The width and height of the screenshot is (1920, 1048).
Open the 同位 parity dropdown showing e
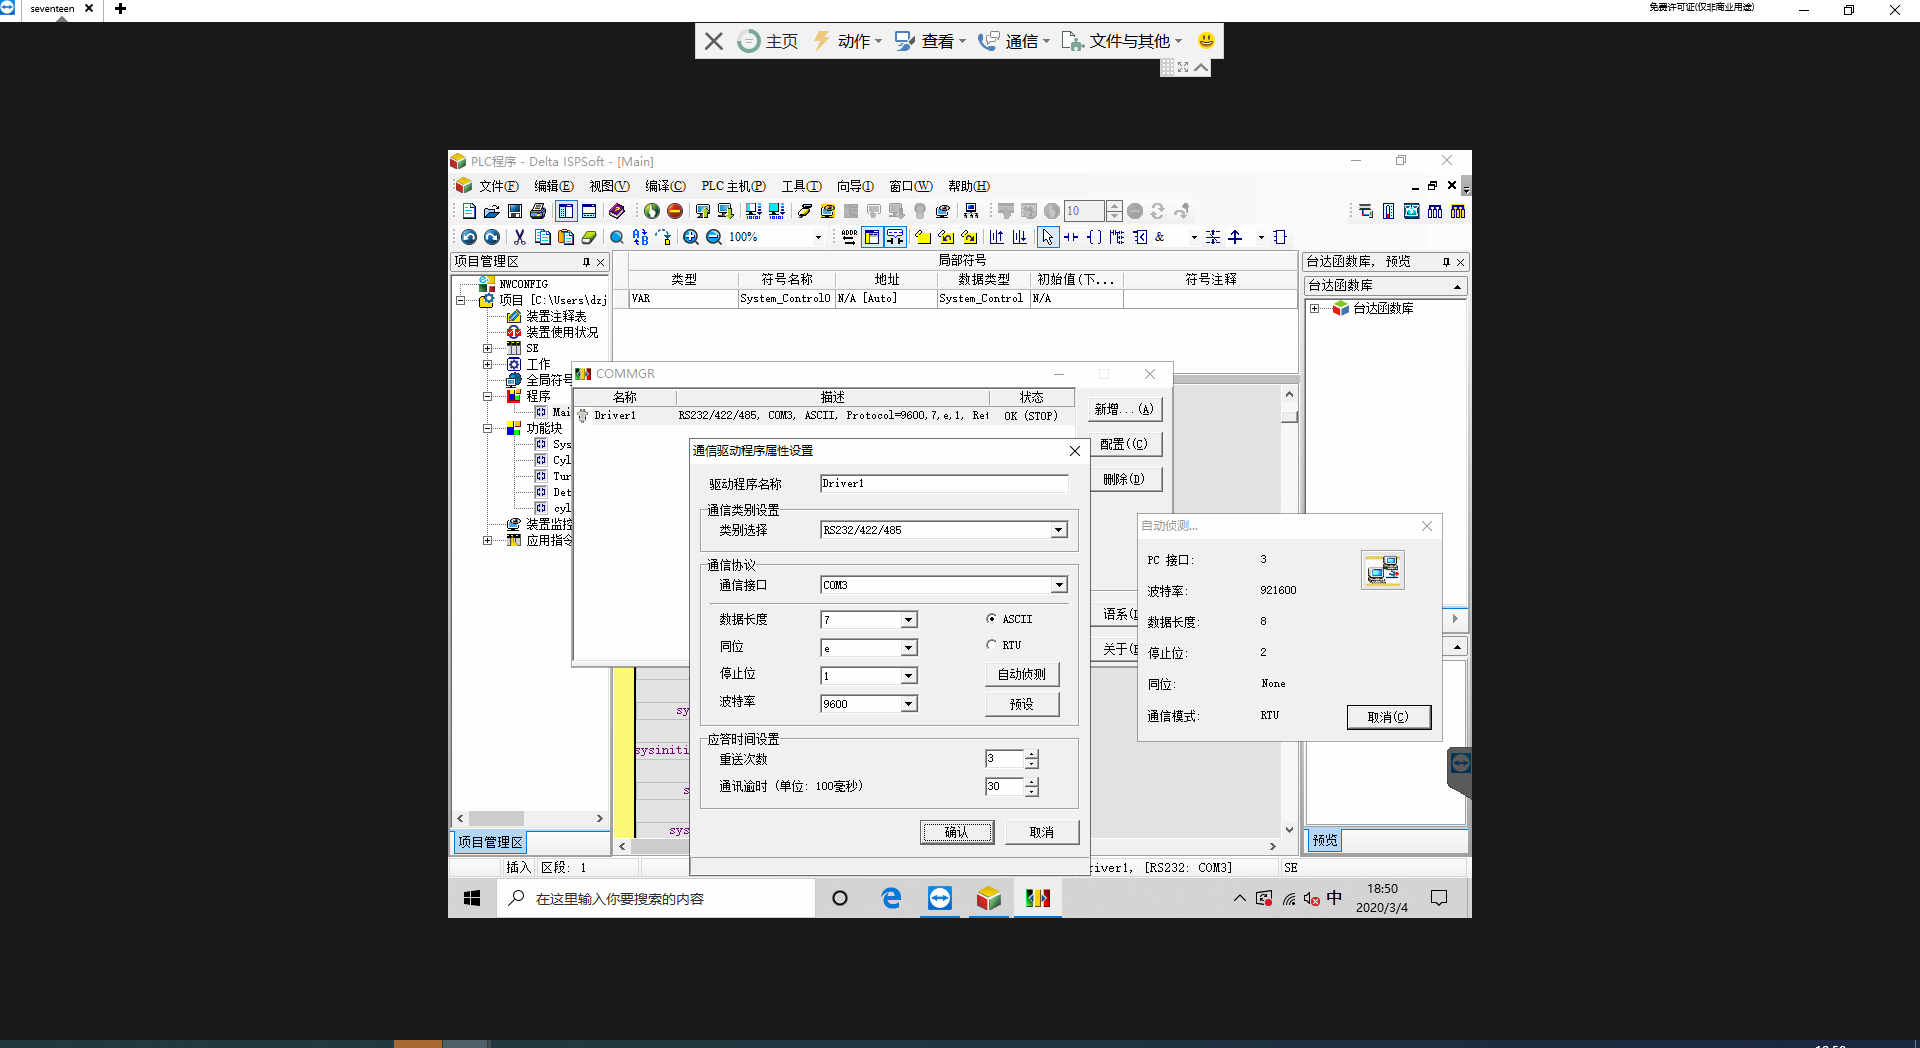pyautogui.click(x=908, y=648)
